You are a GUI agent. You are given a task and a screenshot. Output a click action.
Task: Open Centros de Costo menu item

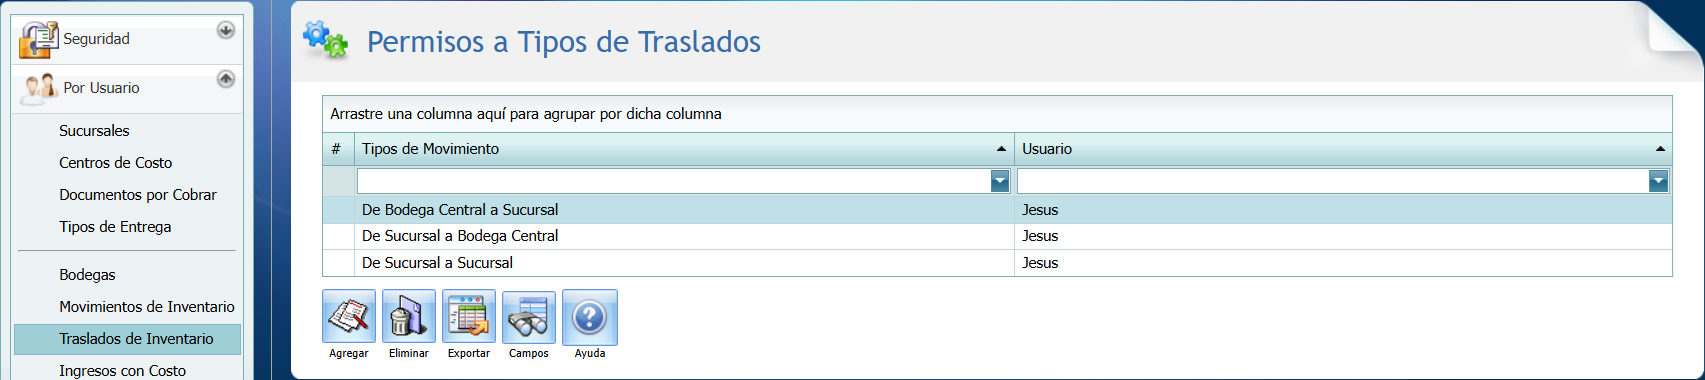[115, 163]
